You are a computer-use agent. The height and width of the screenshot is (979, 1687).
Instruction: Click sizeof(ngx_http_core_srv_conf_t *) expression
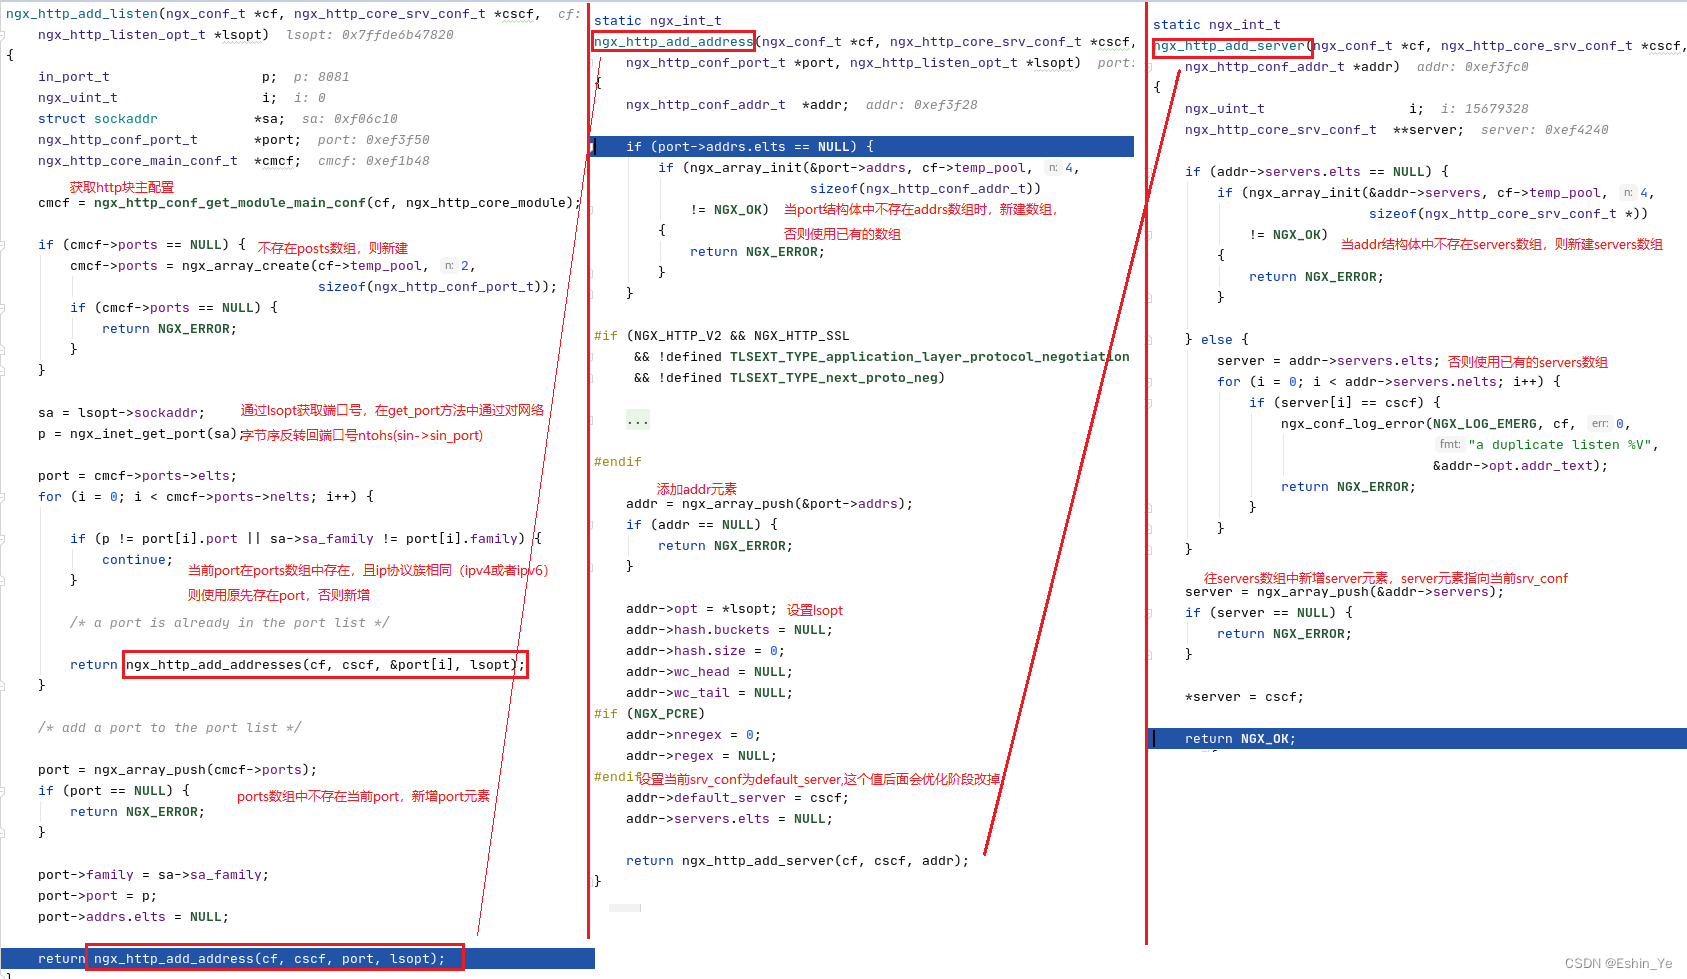tap(1508, 214)
